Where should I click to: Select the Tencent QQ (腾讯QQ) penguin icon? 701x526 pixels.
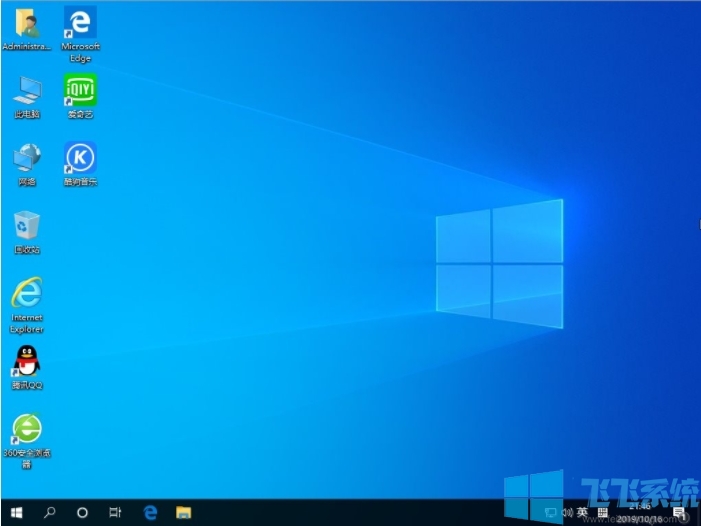click(x=27, y=361)
